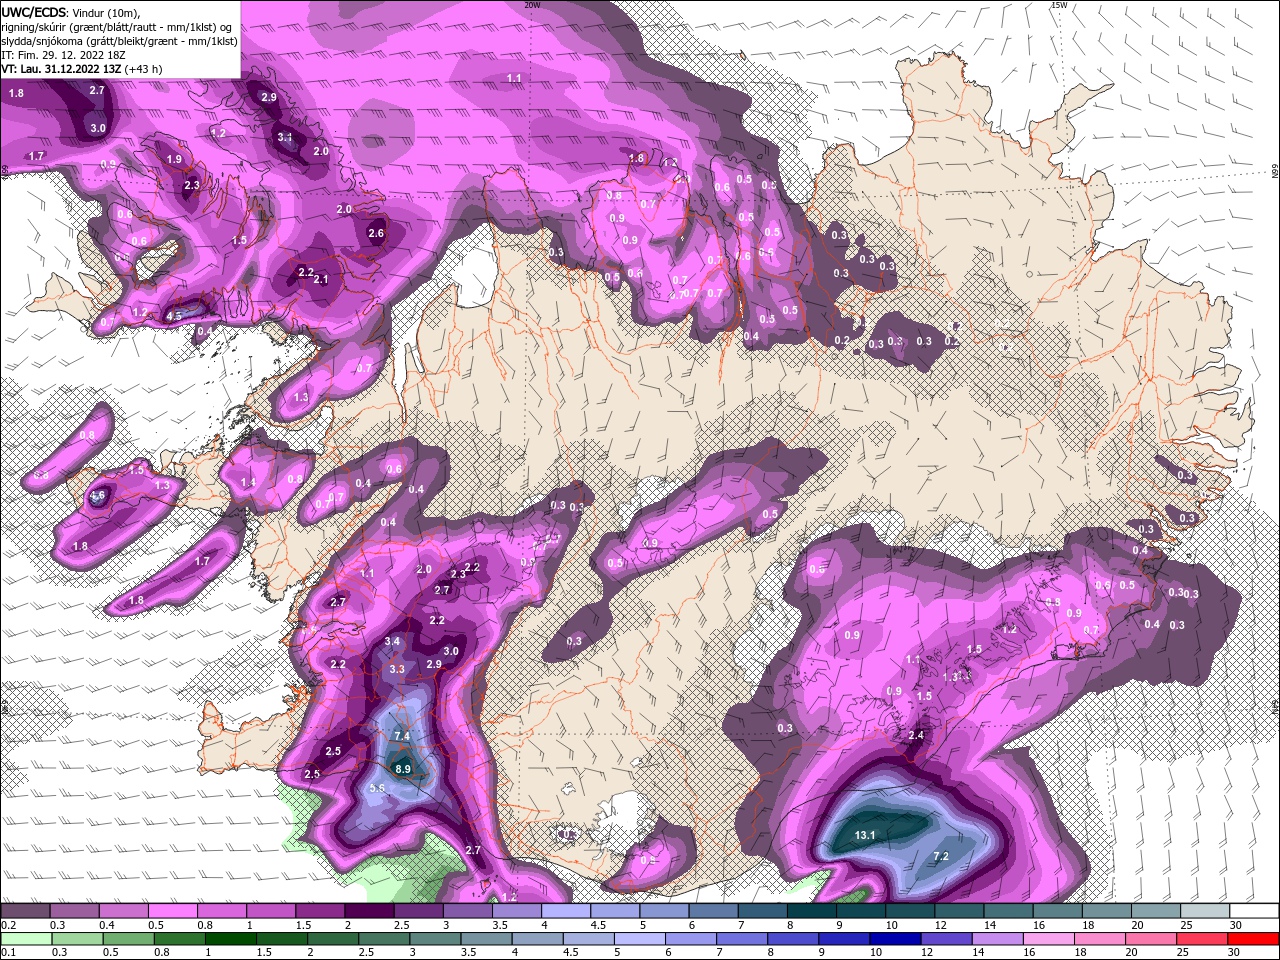1280x960 pixels.
Task: Click the 4.5 value in the northwest
Action: pyautogui.click(x=175, y=316)
